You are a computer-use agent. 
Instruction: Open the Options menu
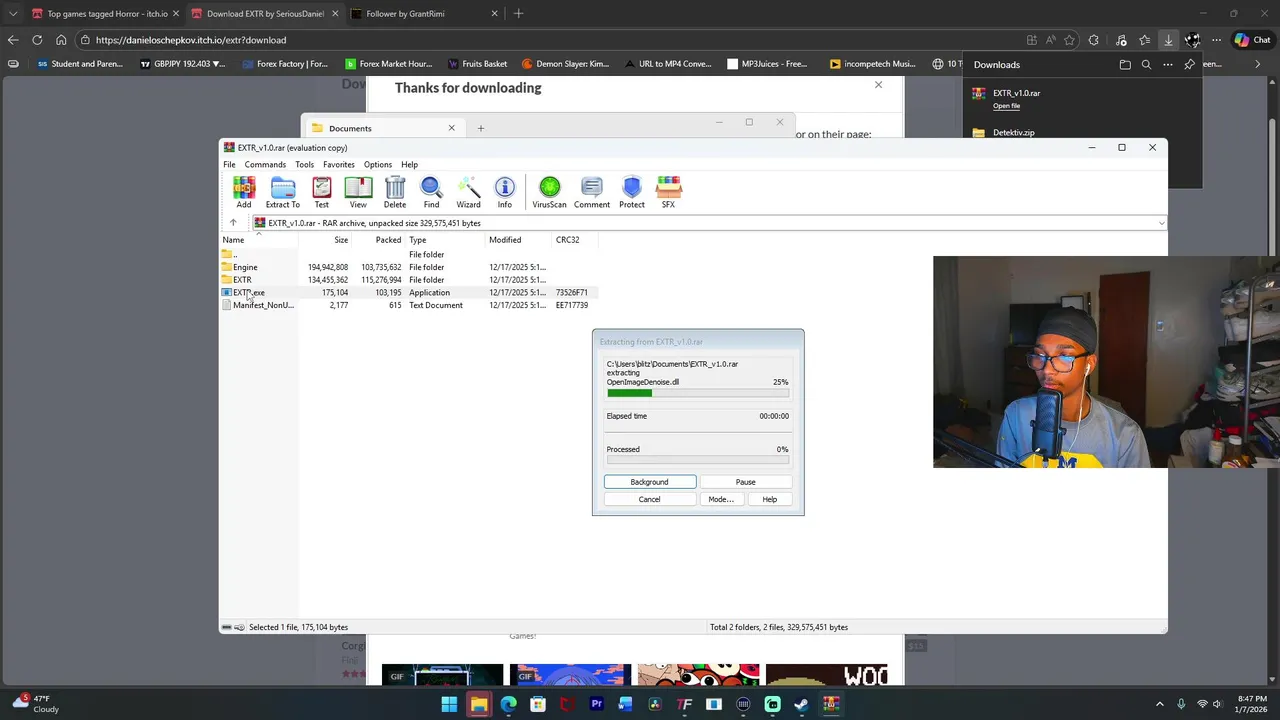(x=377, y=164)
